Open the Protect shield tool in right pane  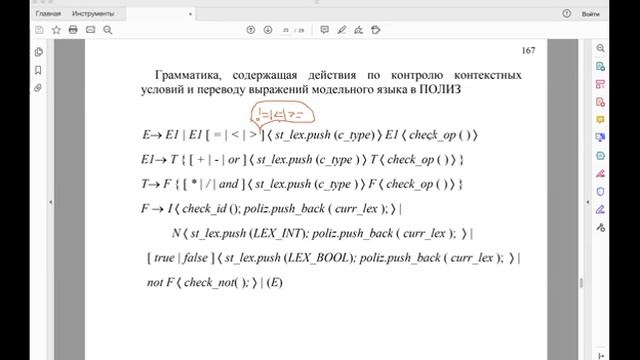(x=600, y=191)
